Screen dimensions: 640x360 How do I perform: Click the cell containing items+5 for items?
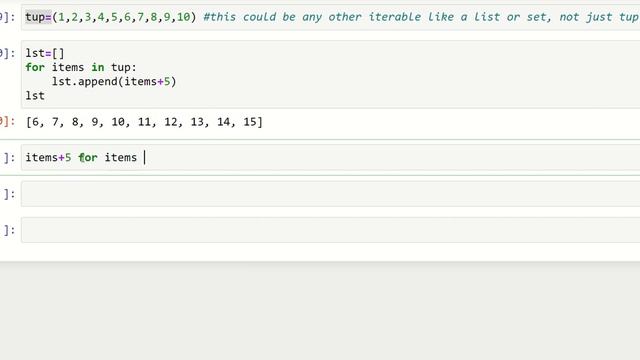tap(331, 158)
